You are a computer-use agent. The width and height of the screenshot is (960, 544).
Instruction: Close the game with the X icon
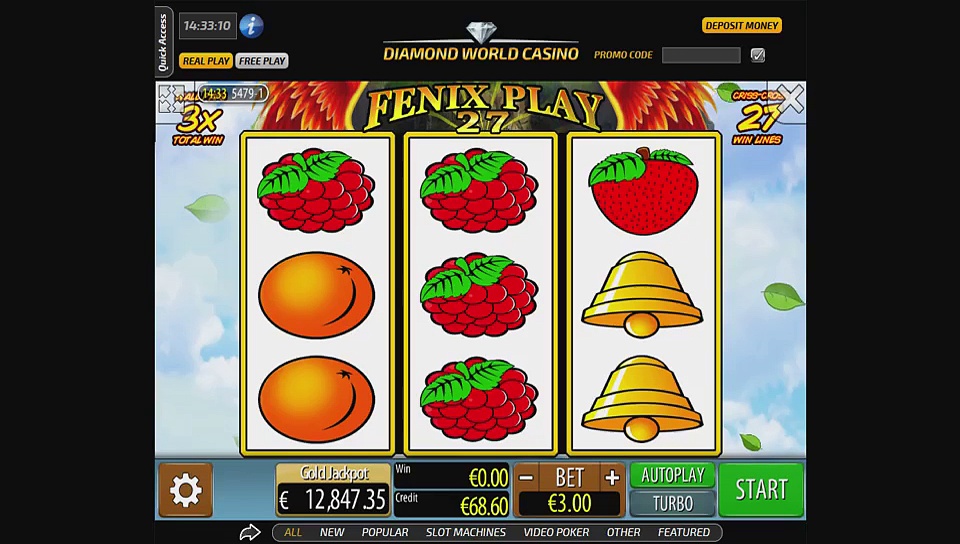(x=790, y=99)
